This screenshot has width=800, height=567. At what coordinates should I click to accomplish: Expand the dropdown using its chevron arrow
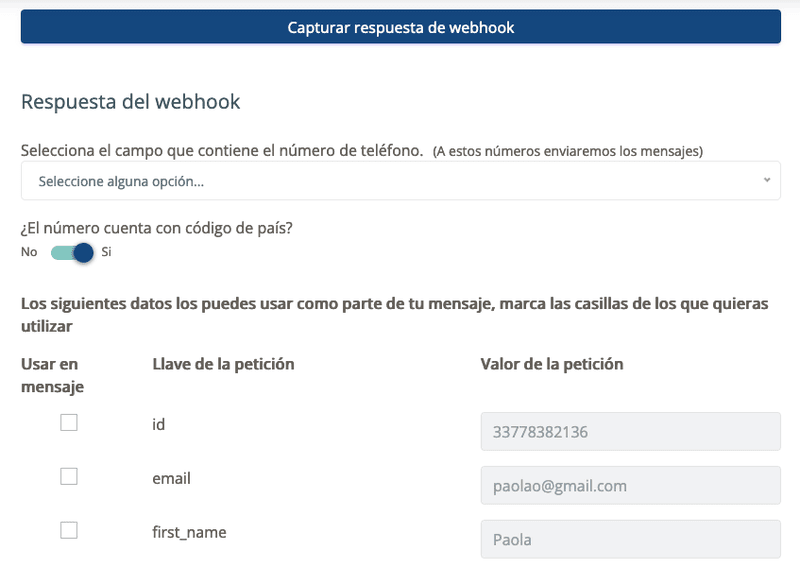pyautogui.click(x=766, y=180)
